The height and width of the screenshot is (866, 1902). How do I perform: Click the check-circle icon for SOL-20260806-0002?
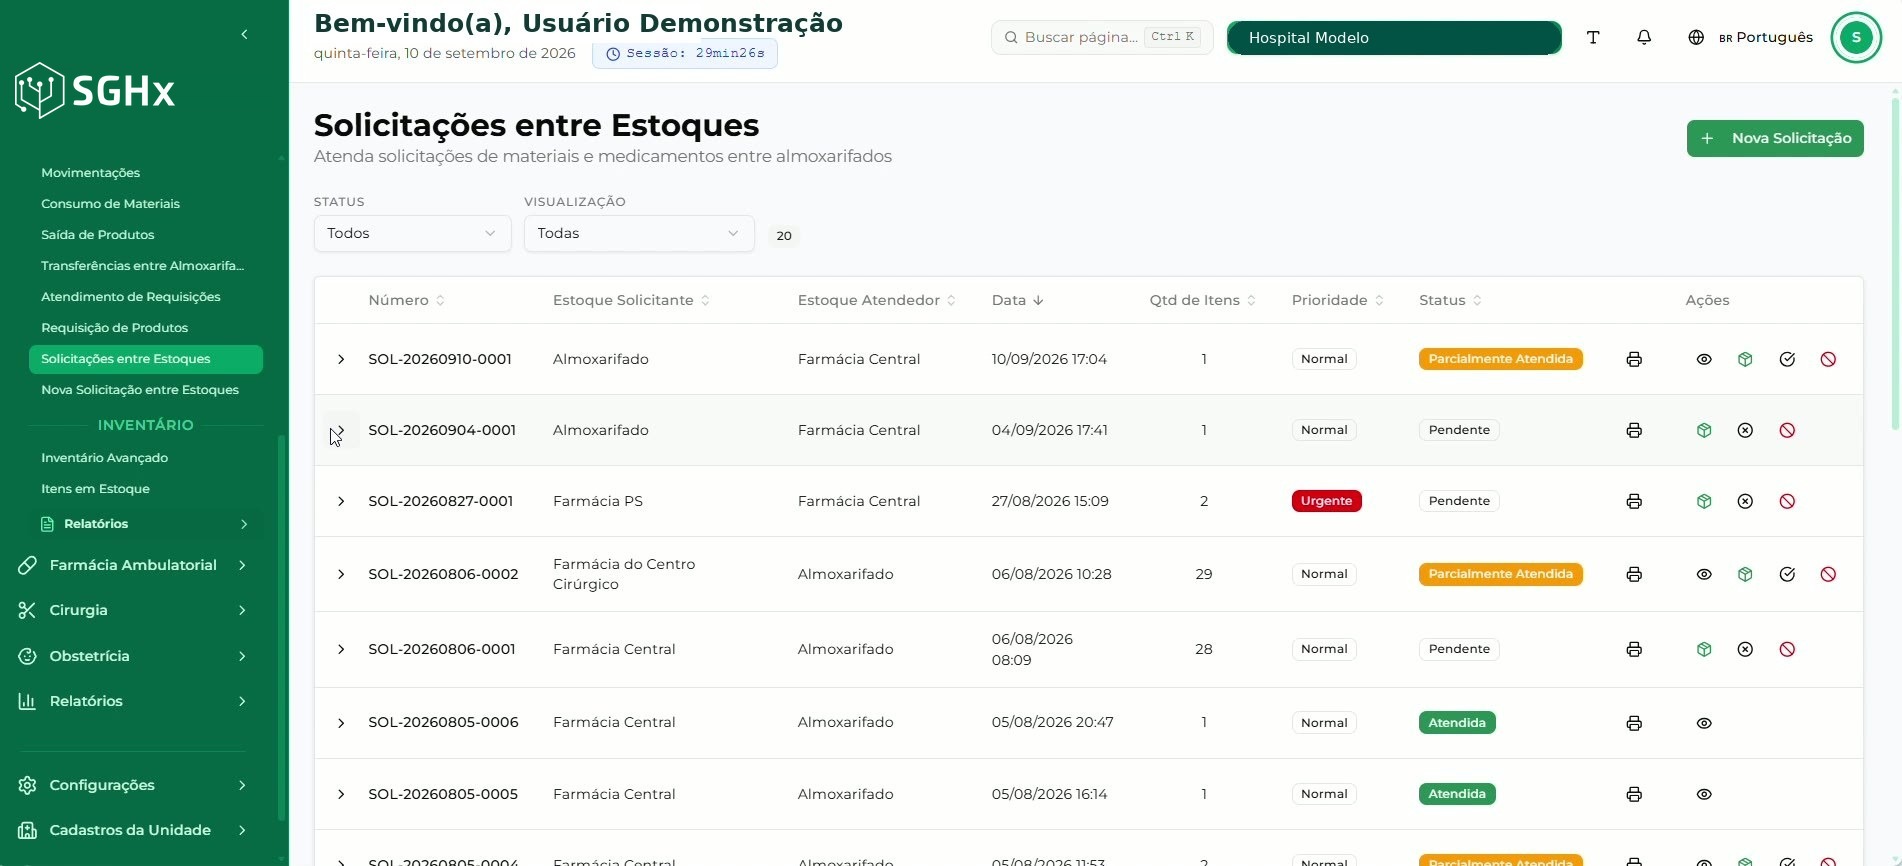click(1787, 574)
